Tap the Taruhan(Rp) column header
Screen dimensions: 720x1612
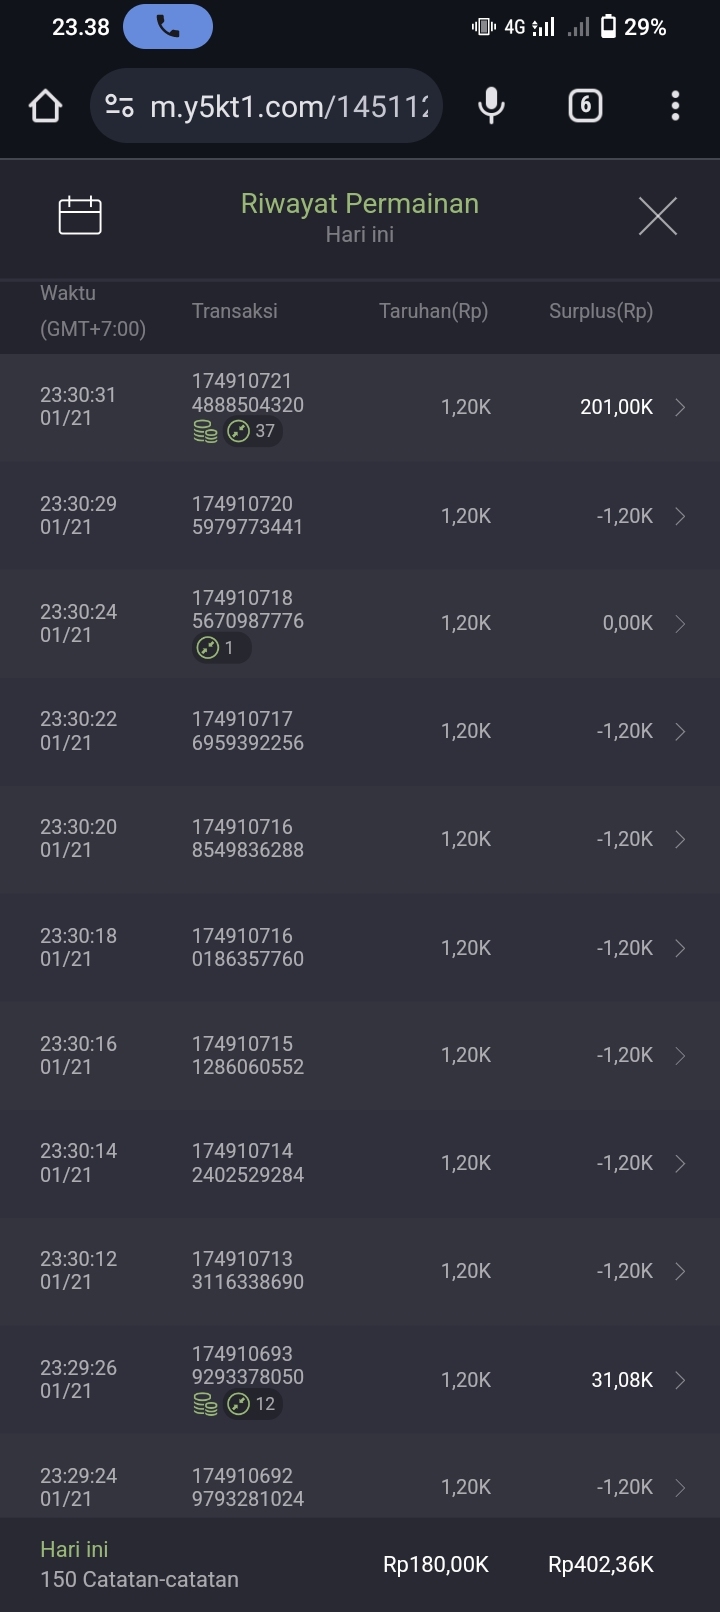(433, 311)
